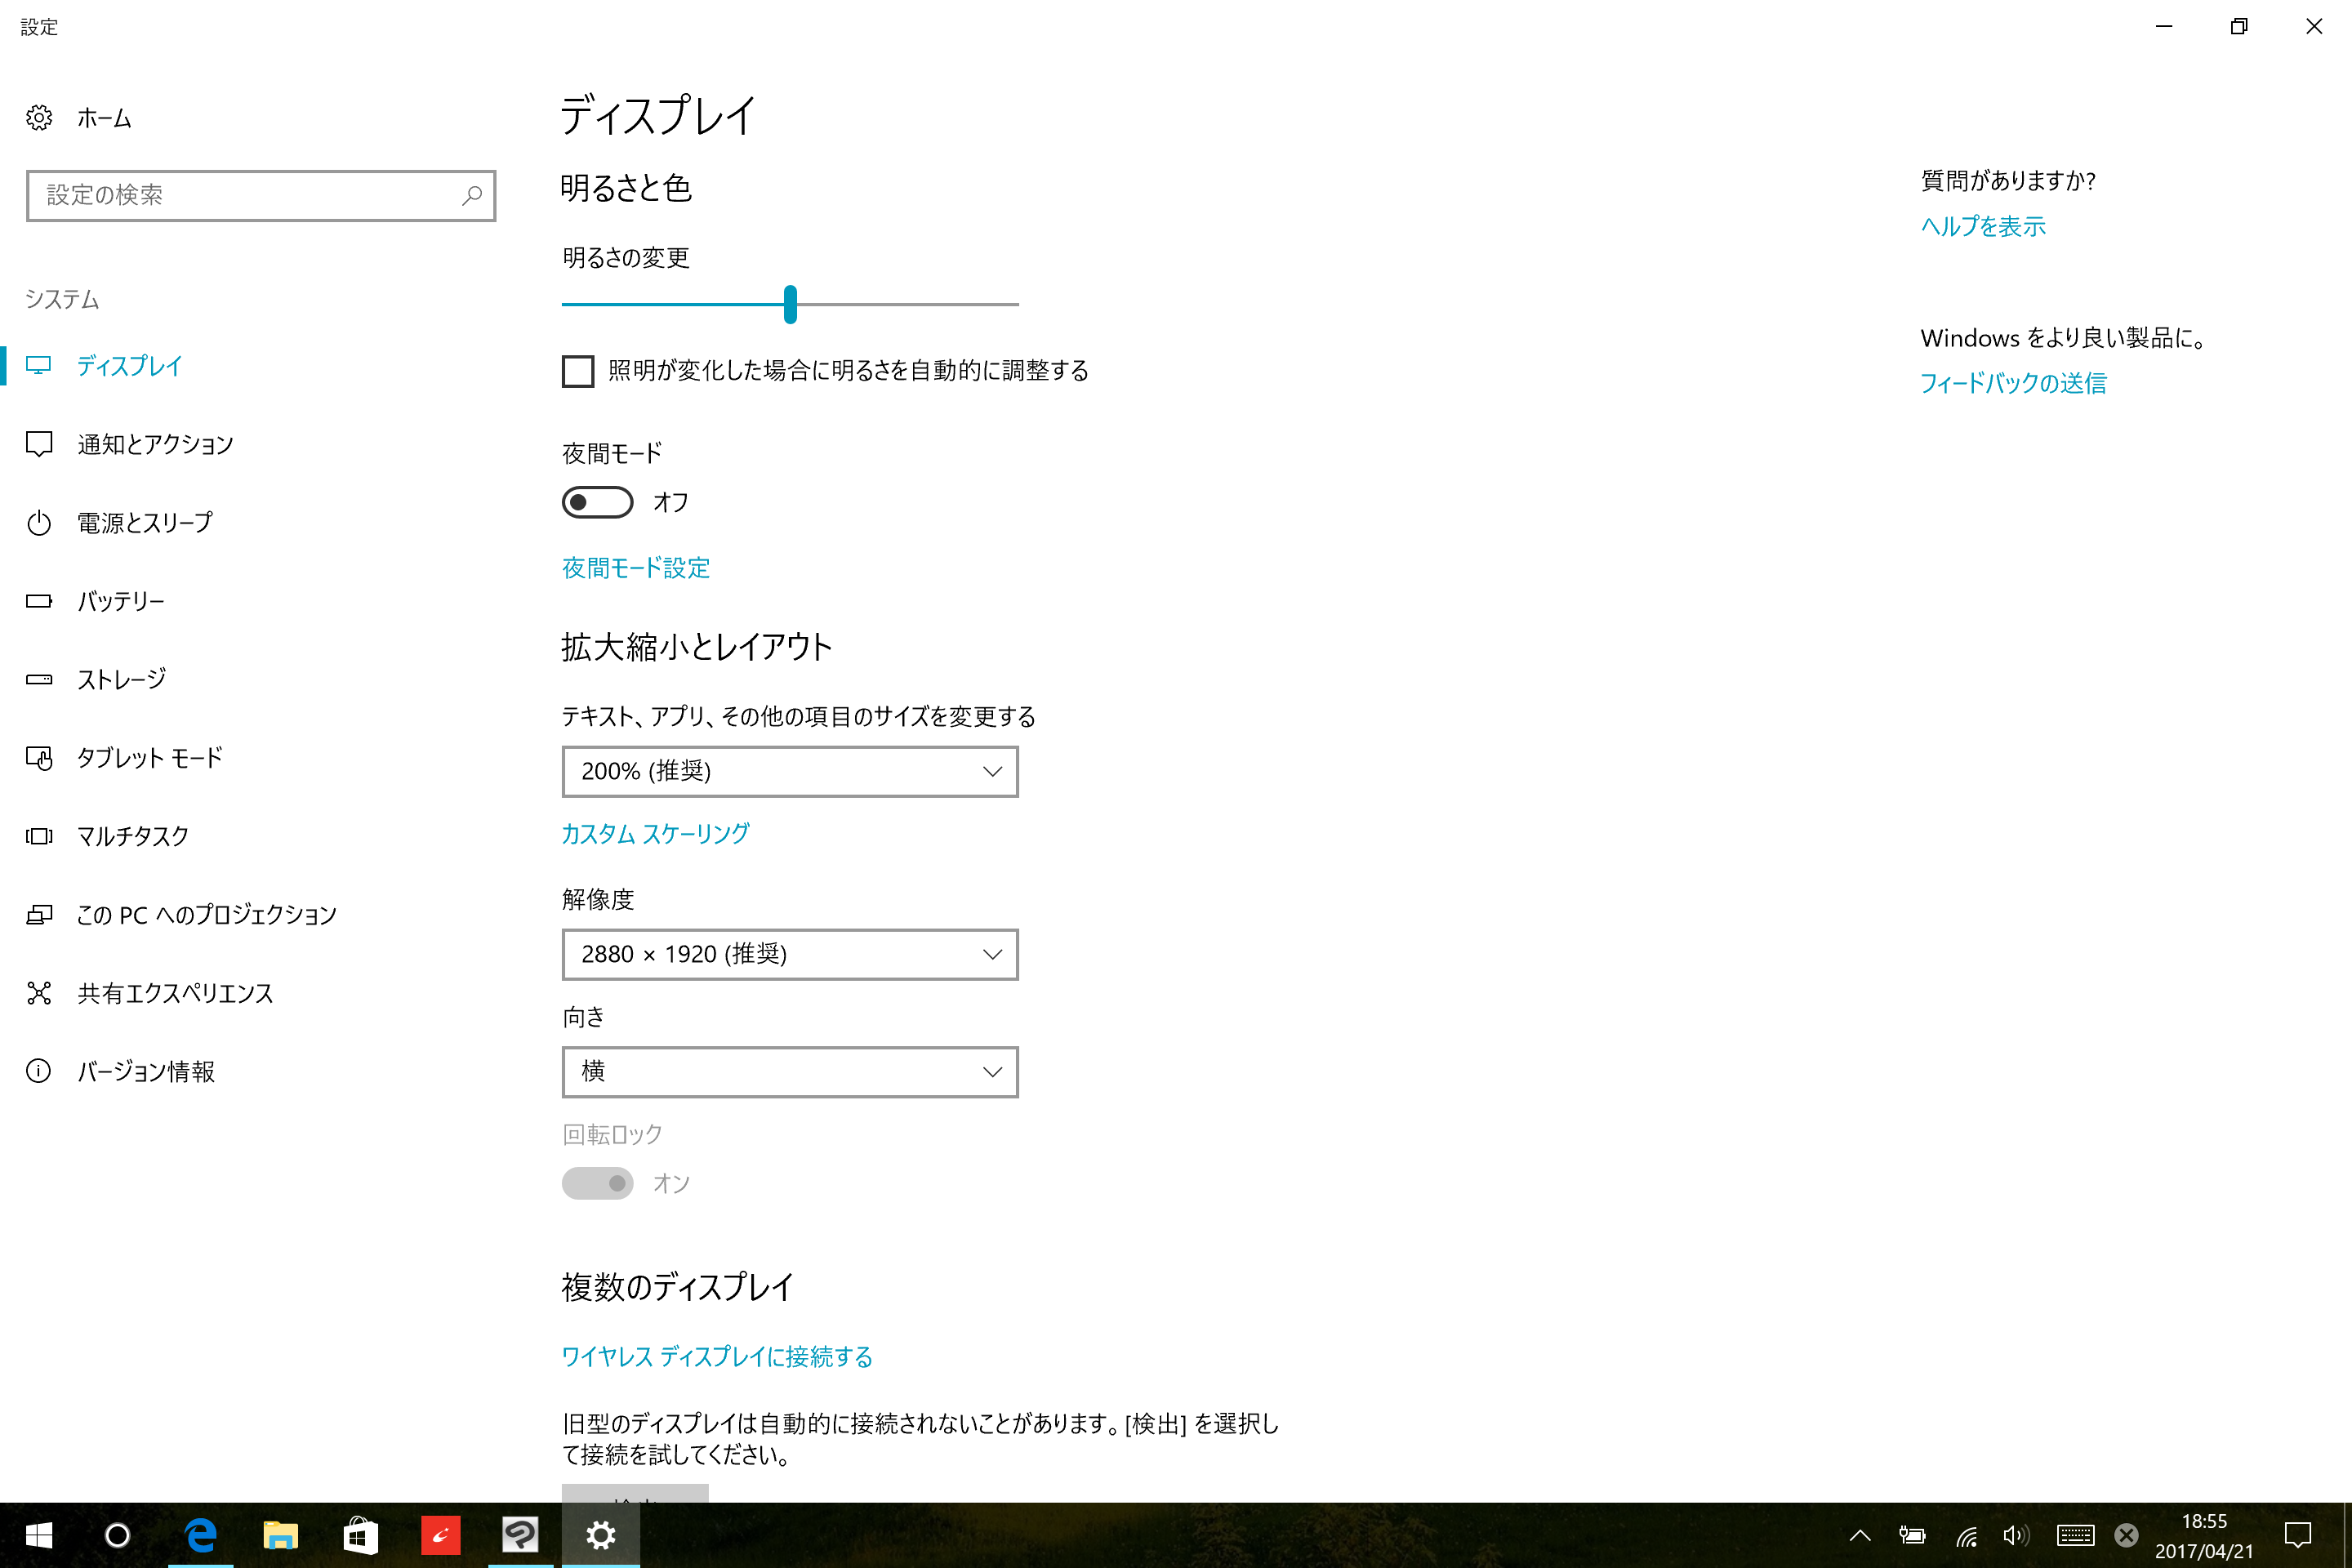Viewport: 2352px width, 1568px height.
Task: Click the version info icon in sidebar
Action: (39, 1071)
